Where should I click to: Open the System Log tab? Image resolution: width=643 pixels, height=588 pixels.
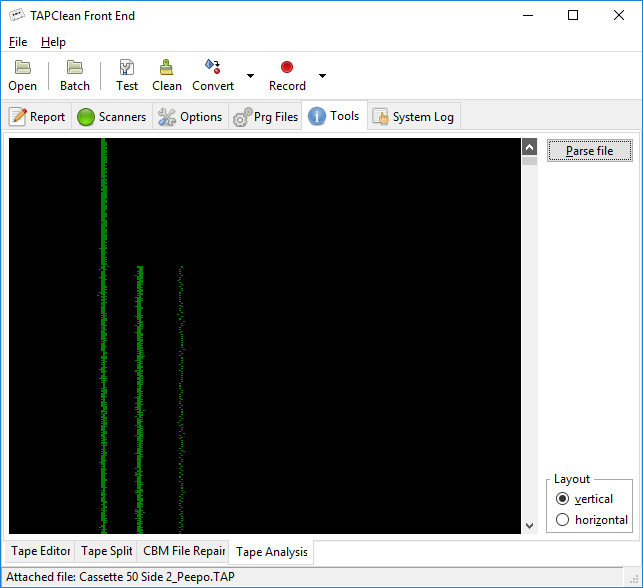pyautogui.click(x=414, y=117)
